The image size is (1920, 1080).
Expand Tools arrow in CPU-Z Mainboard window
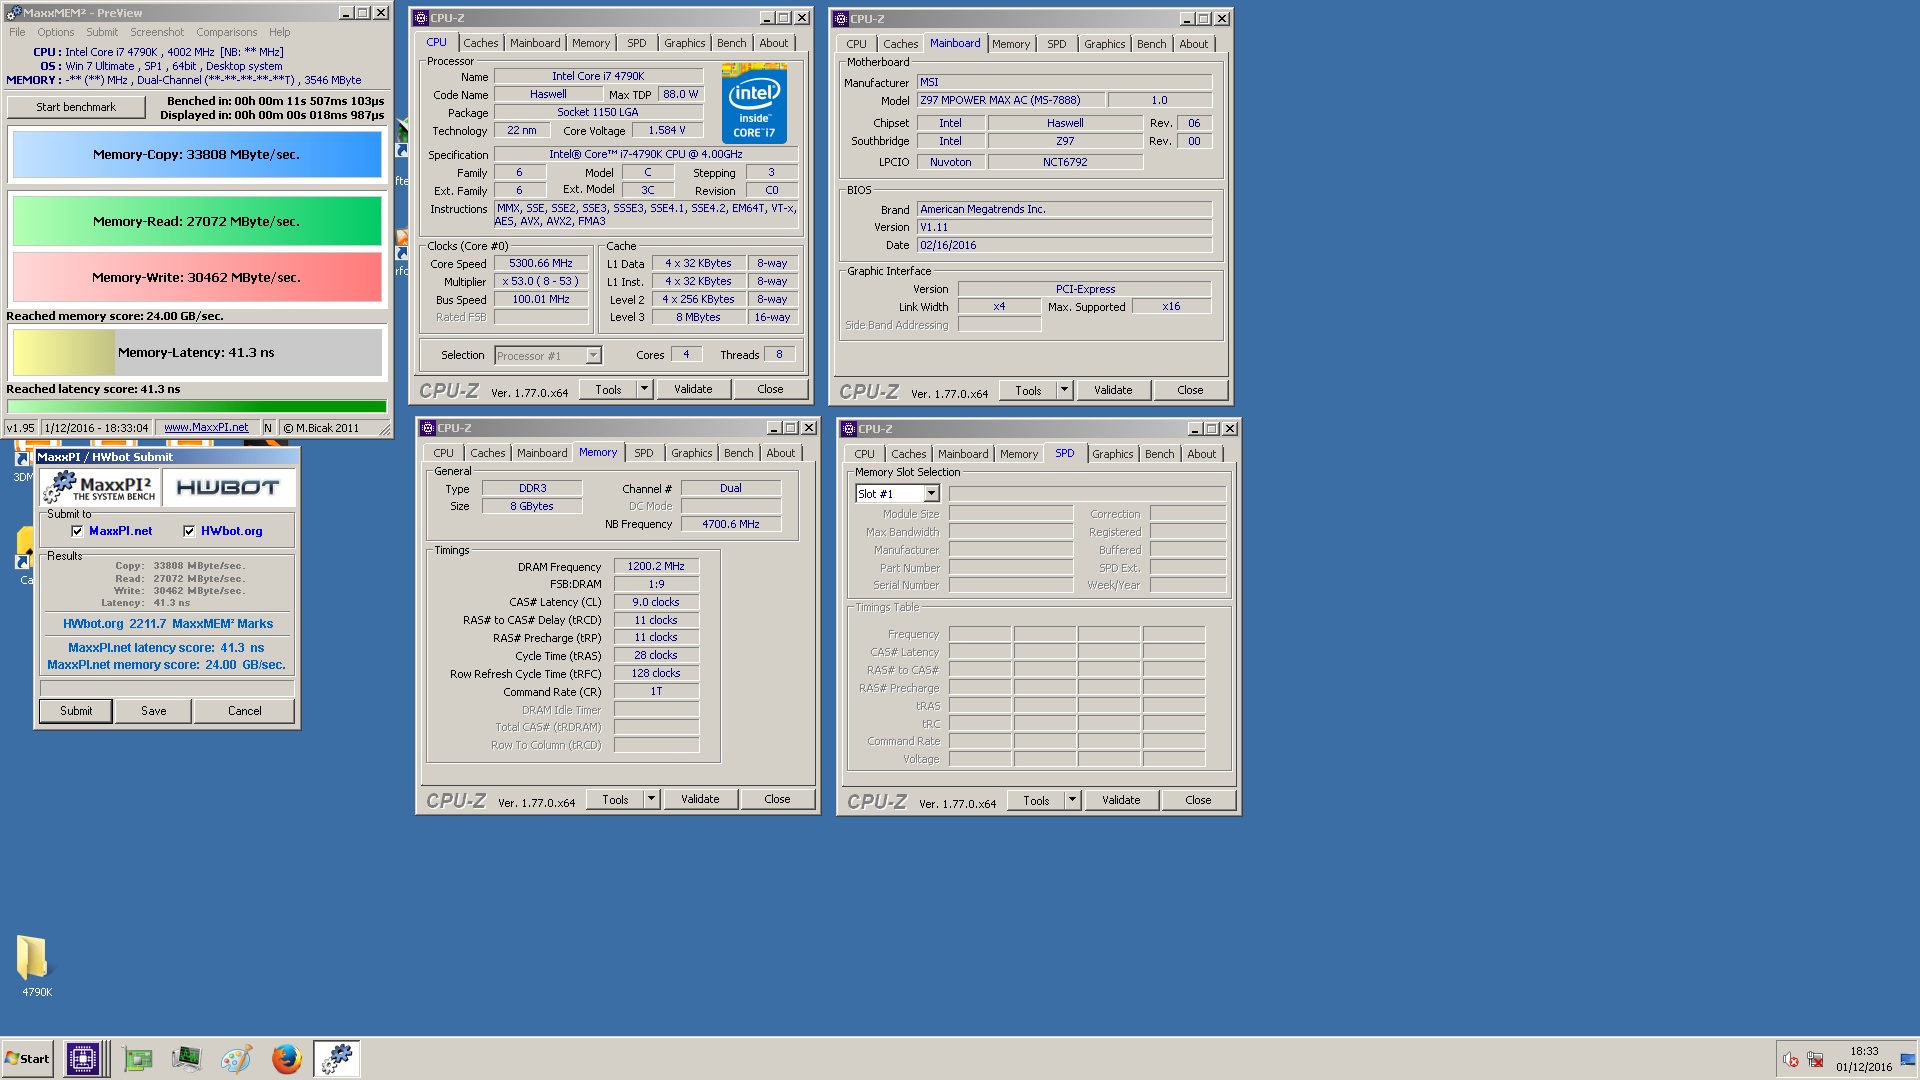coord(1064,390)
